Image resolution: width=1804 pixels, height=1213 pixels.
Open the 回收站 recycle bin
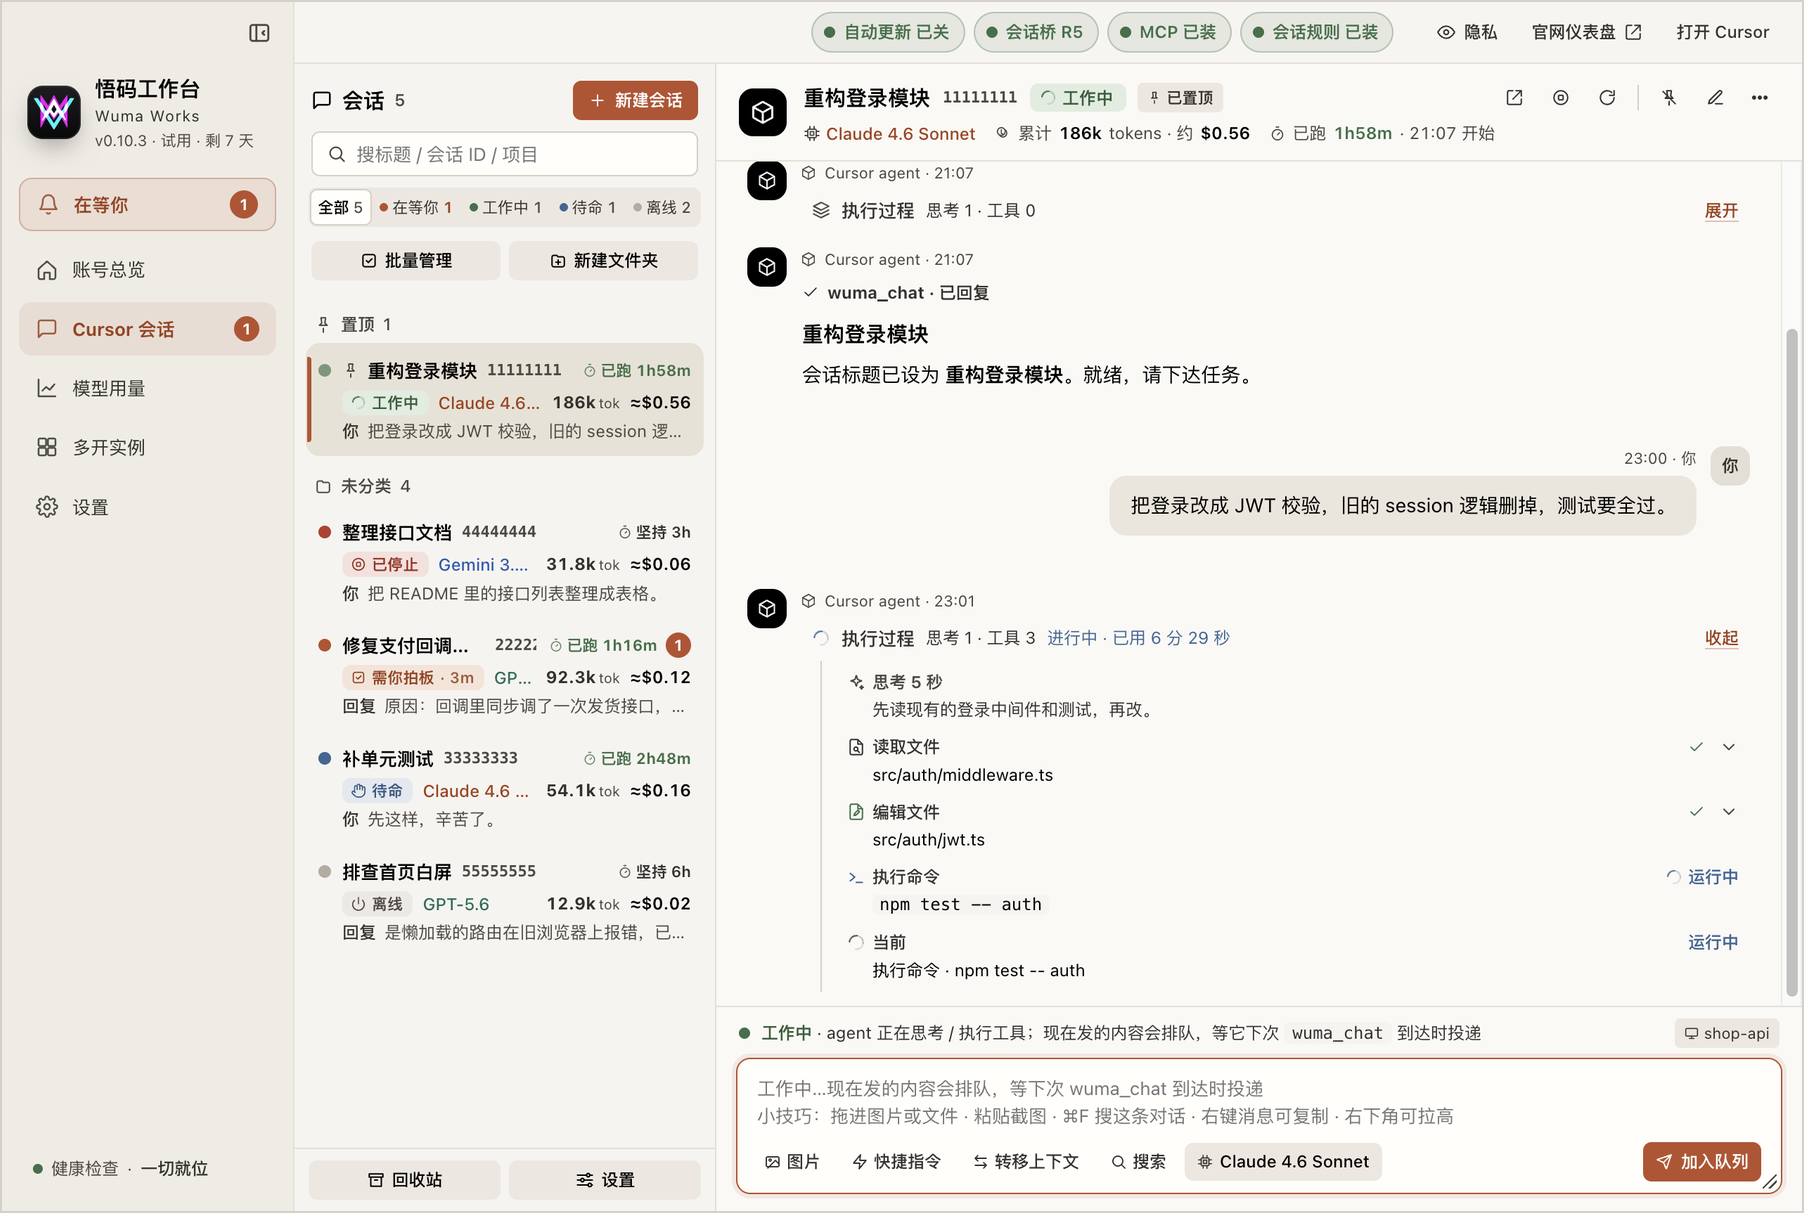tap(404, 1180)
